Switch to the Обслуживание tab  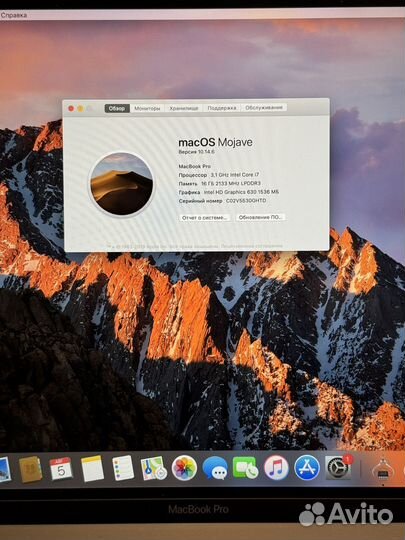coord(264,107)
